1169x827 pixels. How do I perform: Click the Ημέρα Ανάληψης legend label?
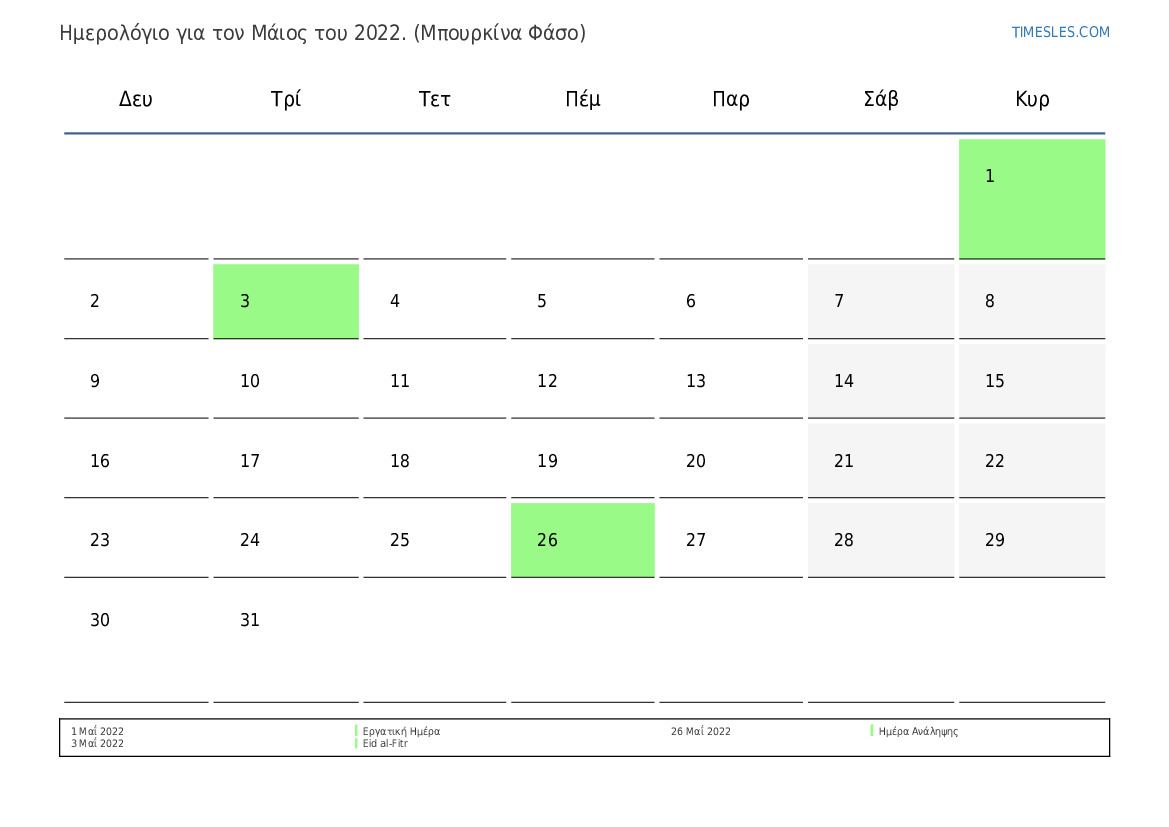(918, 731)
